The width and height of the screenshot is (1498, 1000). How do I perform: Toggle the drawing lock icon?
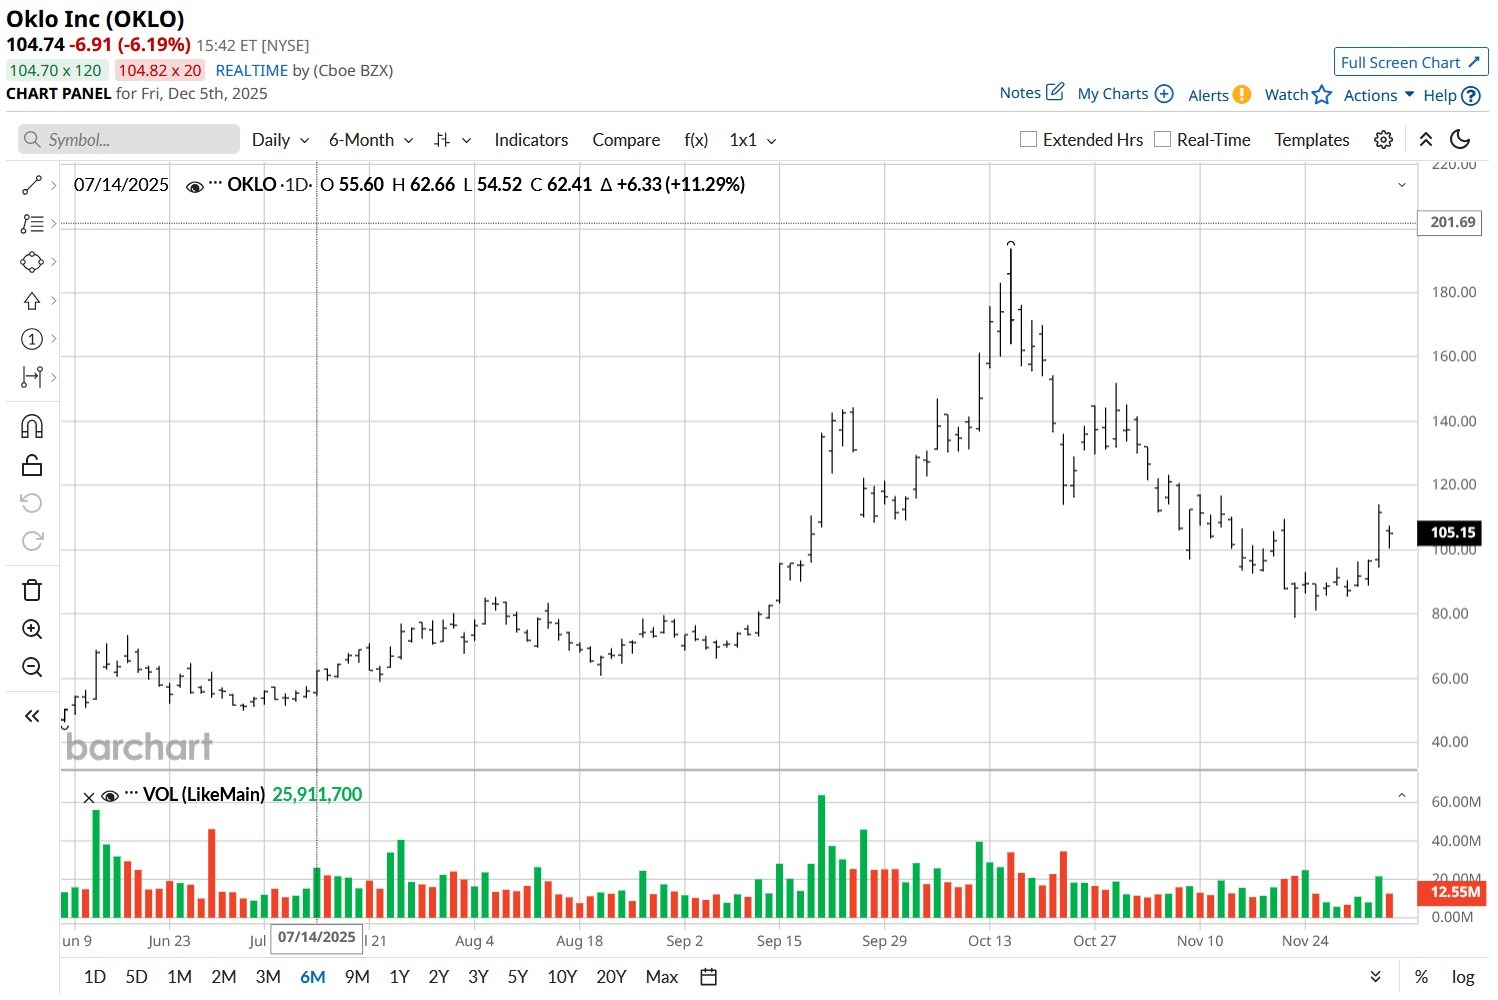pos(32,465)
